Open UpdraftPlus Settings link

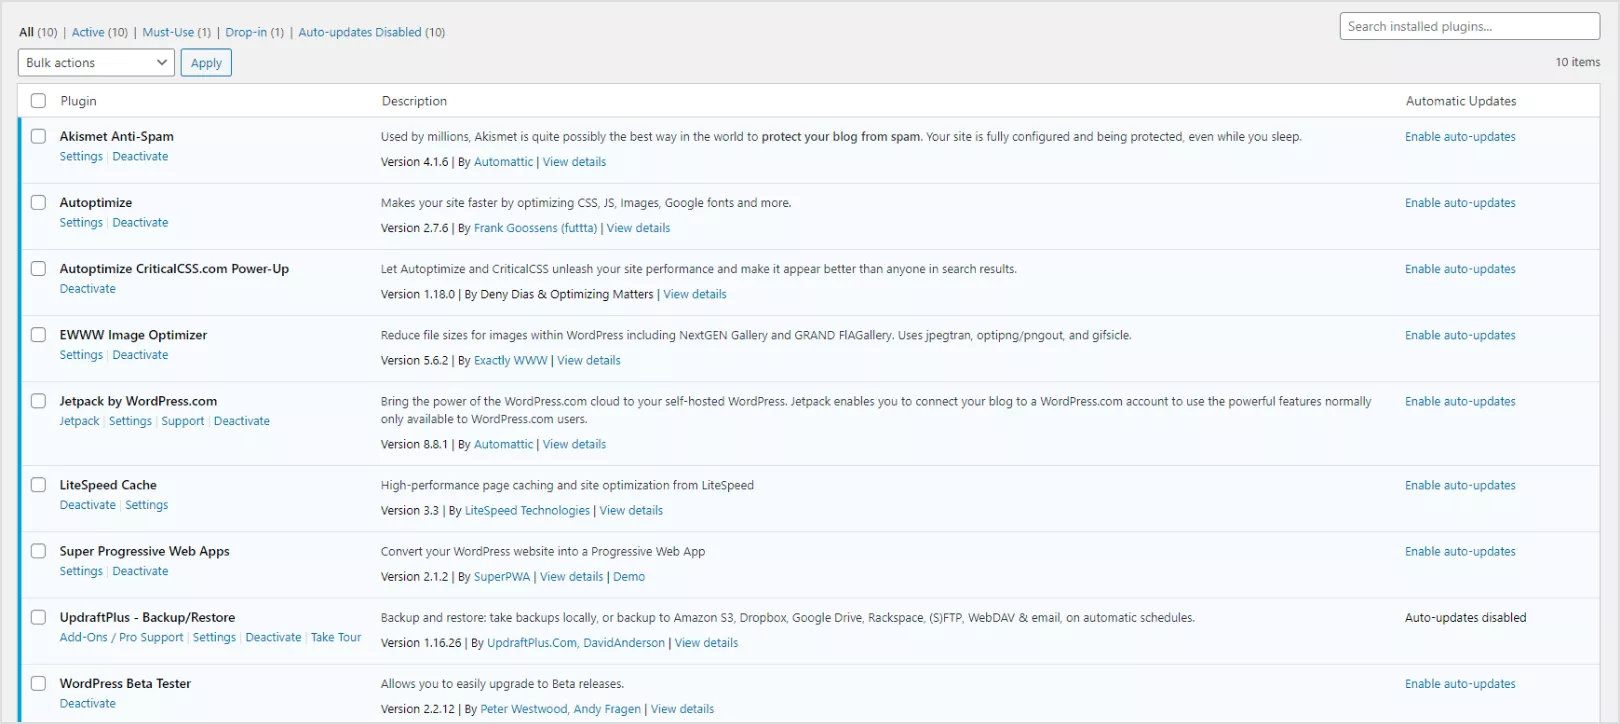tap(214, 637)
